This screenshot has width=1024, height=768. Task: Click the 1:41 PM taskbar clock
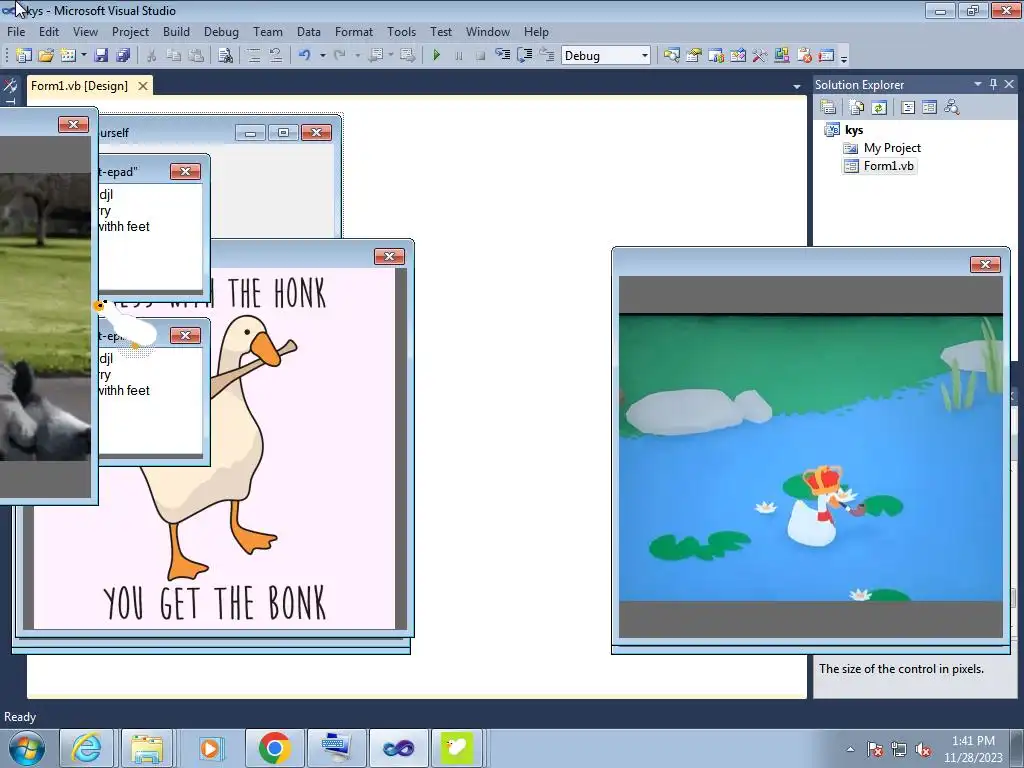[x=973, y=748]
